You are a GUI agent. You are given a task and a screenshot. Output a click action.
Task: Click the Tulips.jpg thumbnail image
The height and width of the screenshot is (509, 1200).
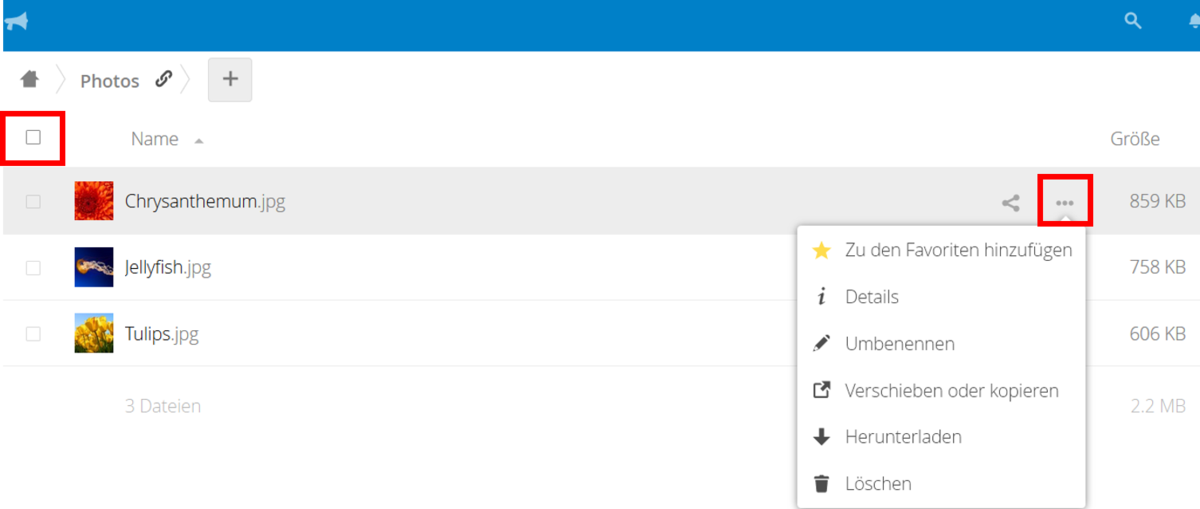[x=94, y=333]
